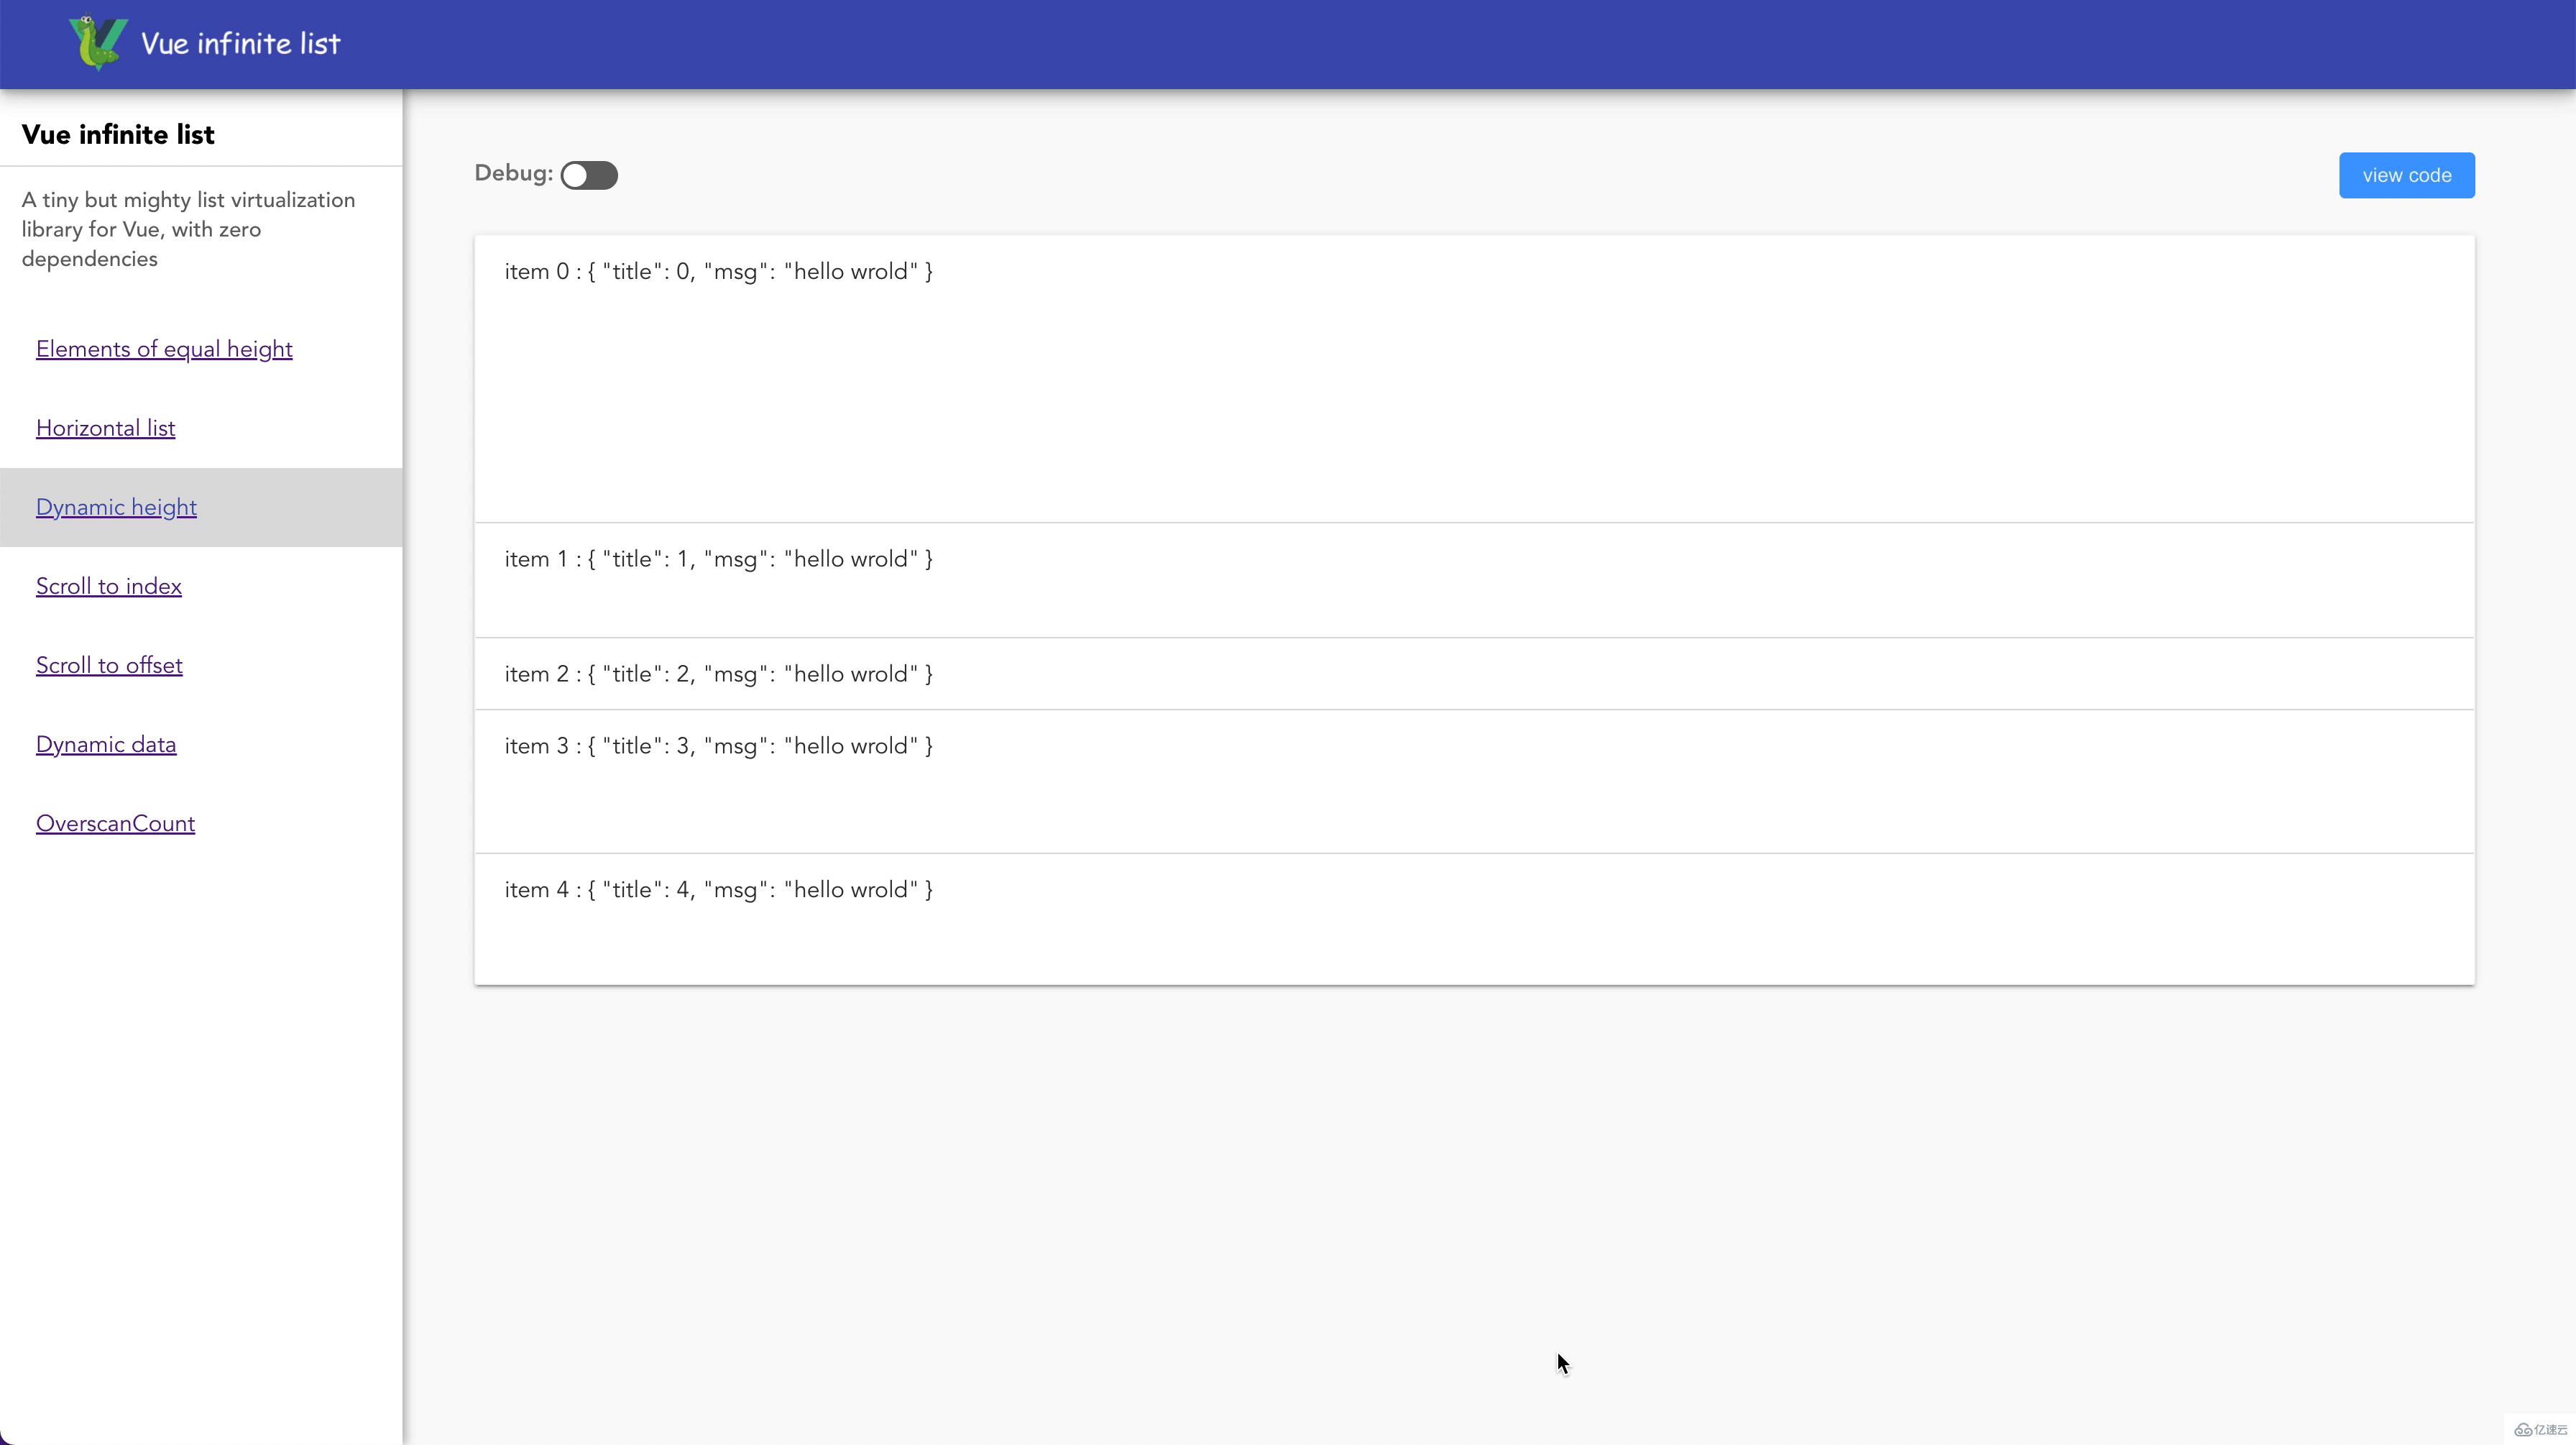The width and height of the screenshot is (2576, 1445).
Task: Select 'Dynamic height' in sidebar
Action: [116, 508]
